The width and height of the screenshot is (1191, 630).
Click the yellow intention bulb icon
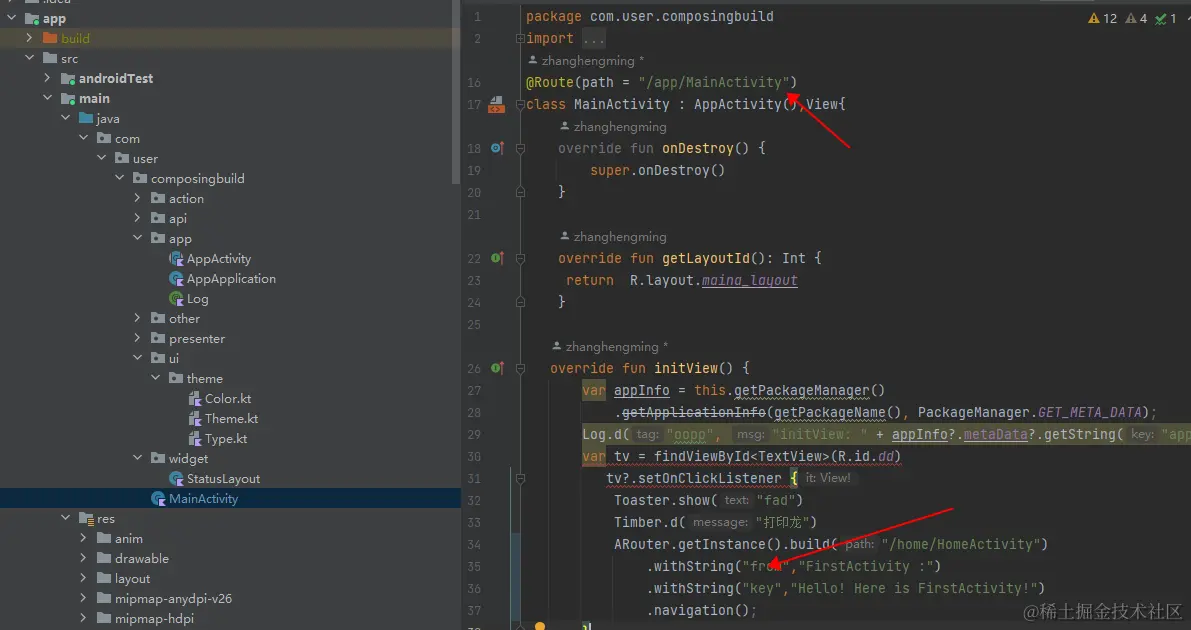pos(539,626)
